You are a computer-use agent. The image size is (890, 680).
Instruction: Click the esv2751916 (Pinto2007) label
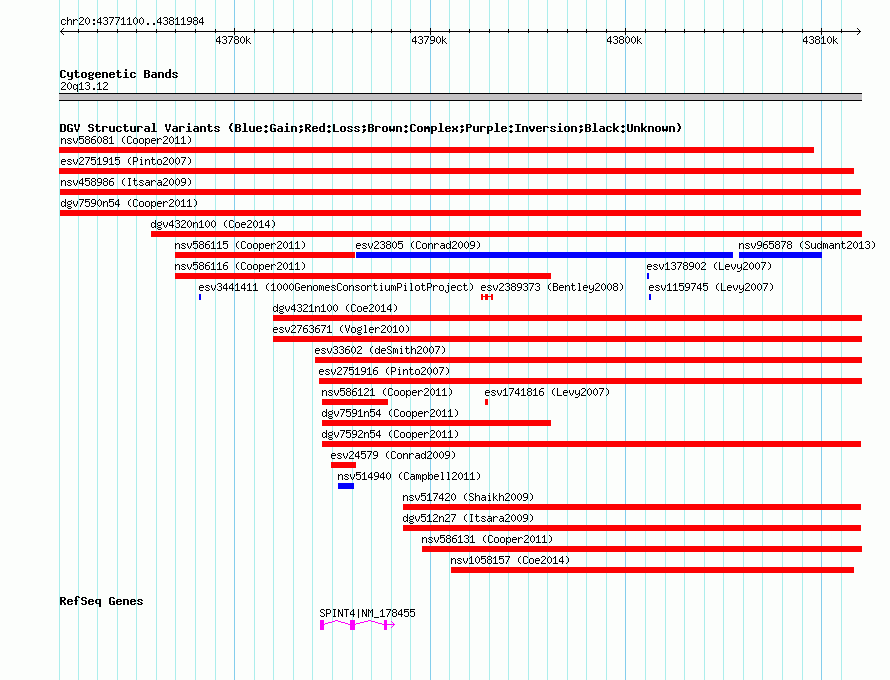(384, 371)
